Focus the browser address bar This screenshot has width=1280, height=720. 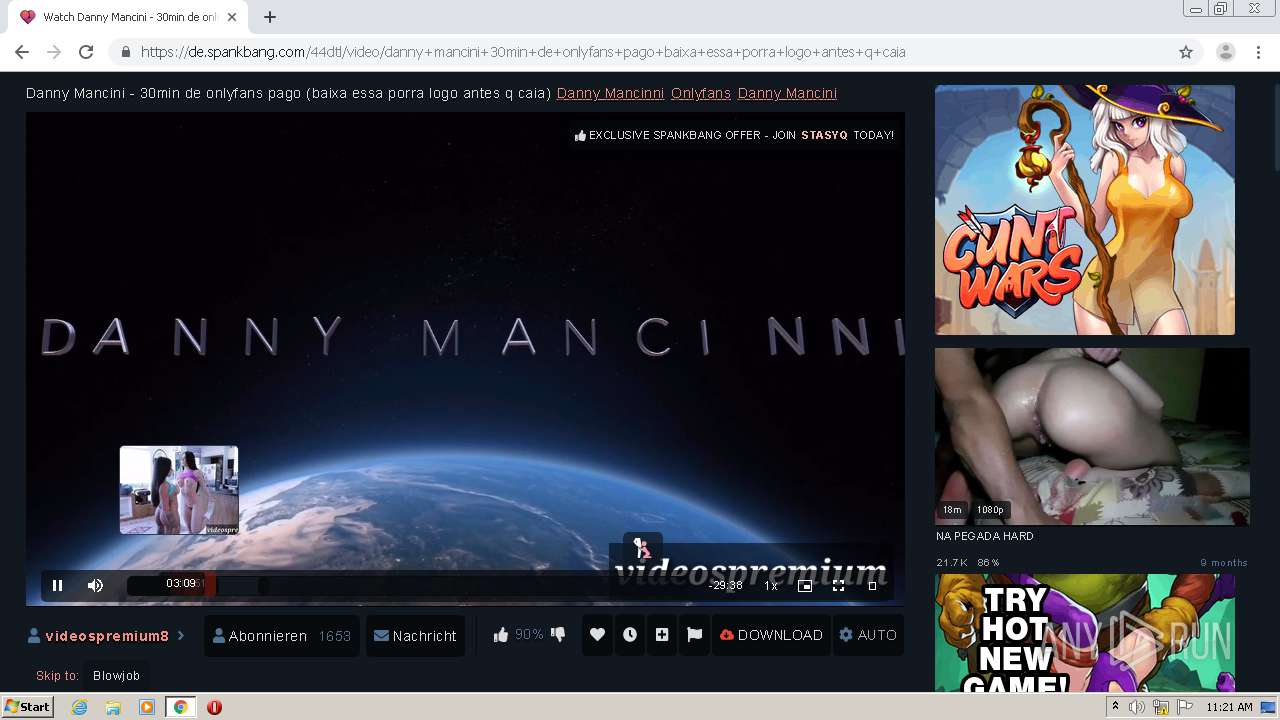click(640, 52)
